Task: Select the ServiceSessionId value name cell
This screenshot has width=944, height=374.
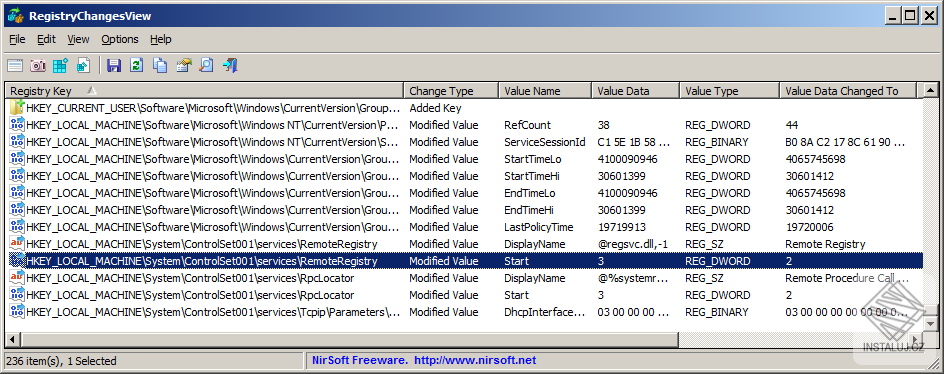Action: click(x=545, y=142)
